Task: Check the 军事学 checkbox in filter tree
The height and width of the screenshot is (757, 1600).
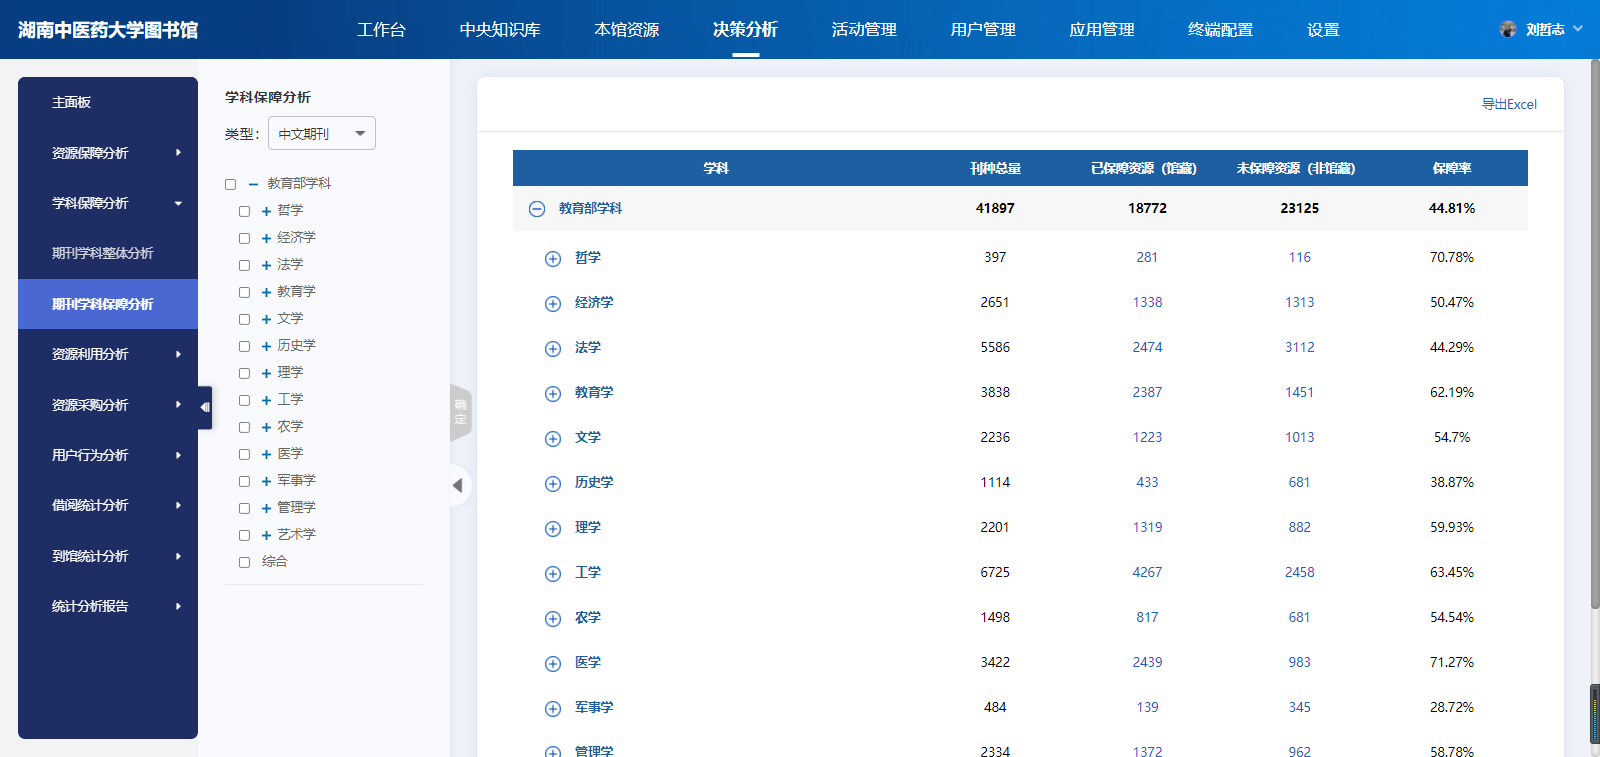Action: 244,481
